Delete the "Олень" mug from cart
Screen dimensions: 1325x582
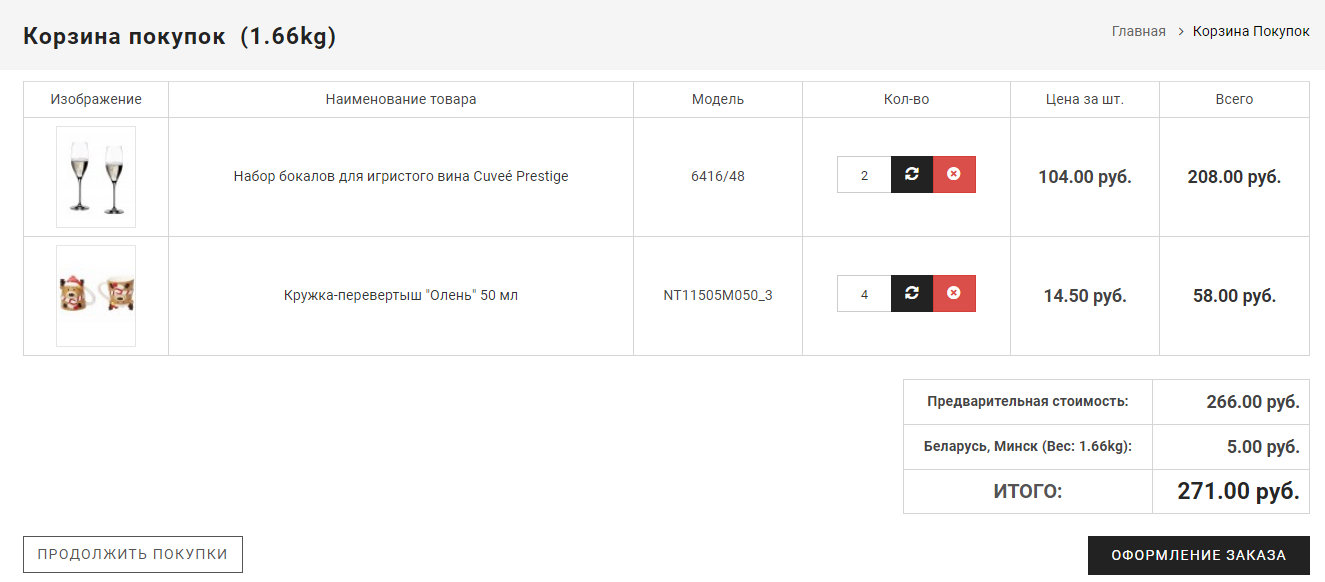(x=954, y=294)
